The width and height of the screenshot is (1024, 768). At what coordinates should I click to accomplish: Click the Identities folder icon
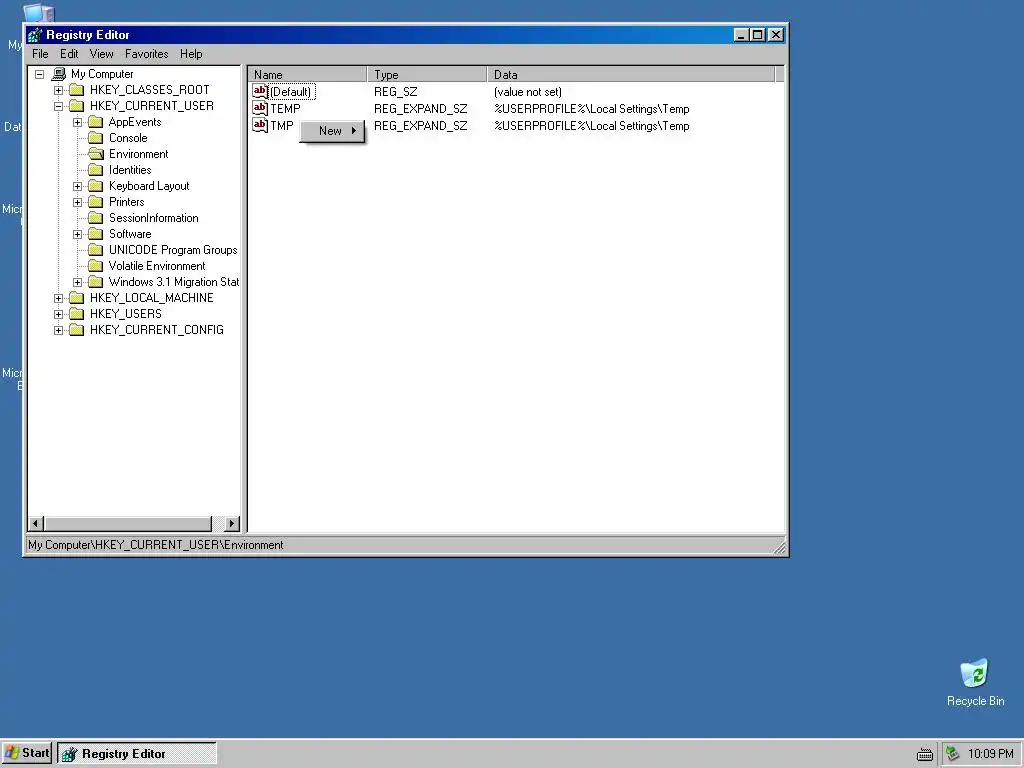(x=95, y=170)
